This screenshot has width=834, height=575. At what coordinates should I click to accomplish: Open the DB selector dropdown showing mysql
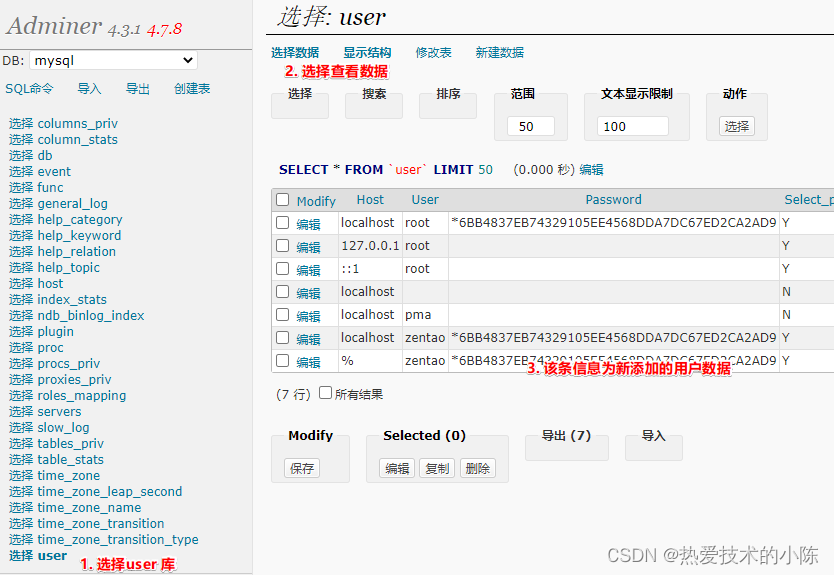[113, 61]
